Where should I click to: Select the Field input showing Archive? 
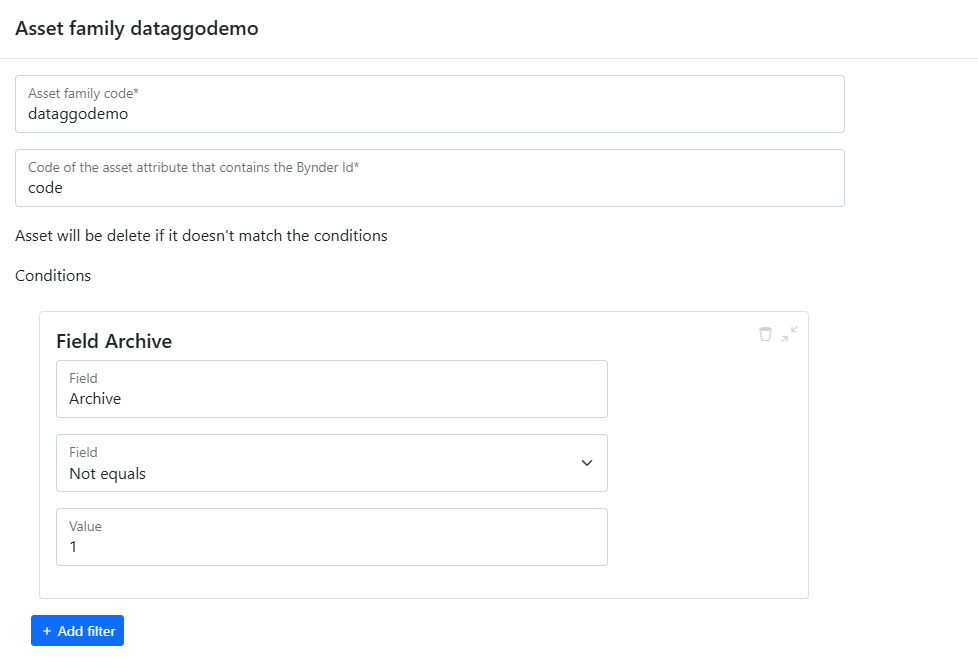click(332, 389)
